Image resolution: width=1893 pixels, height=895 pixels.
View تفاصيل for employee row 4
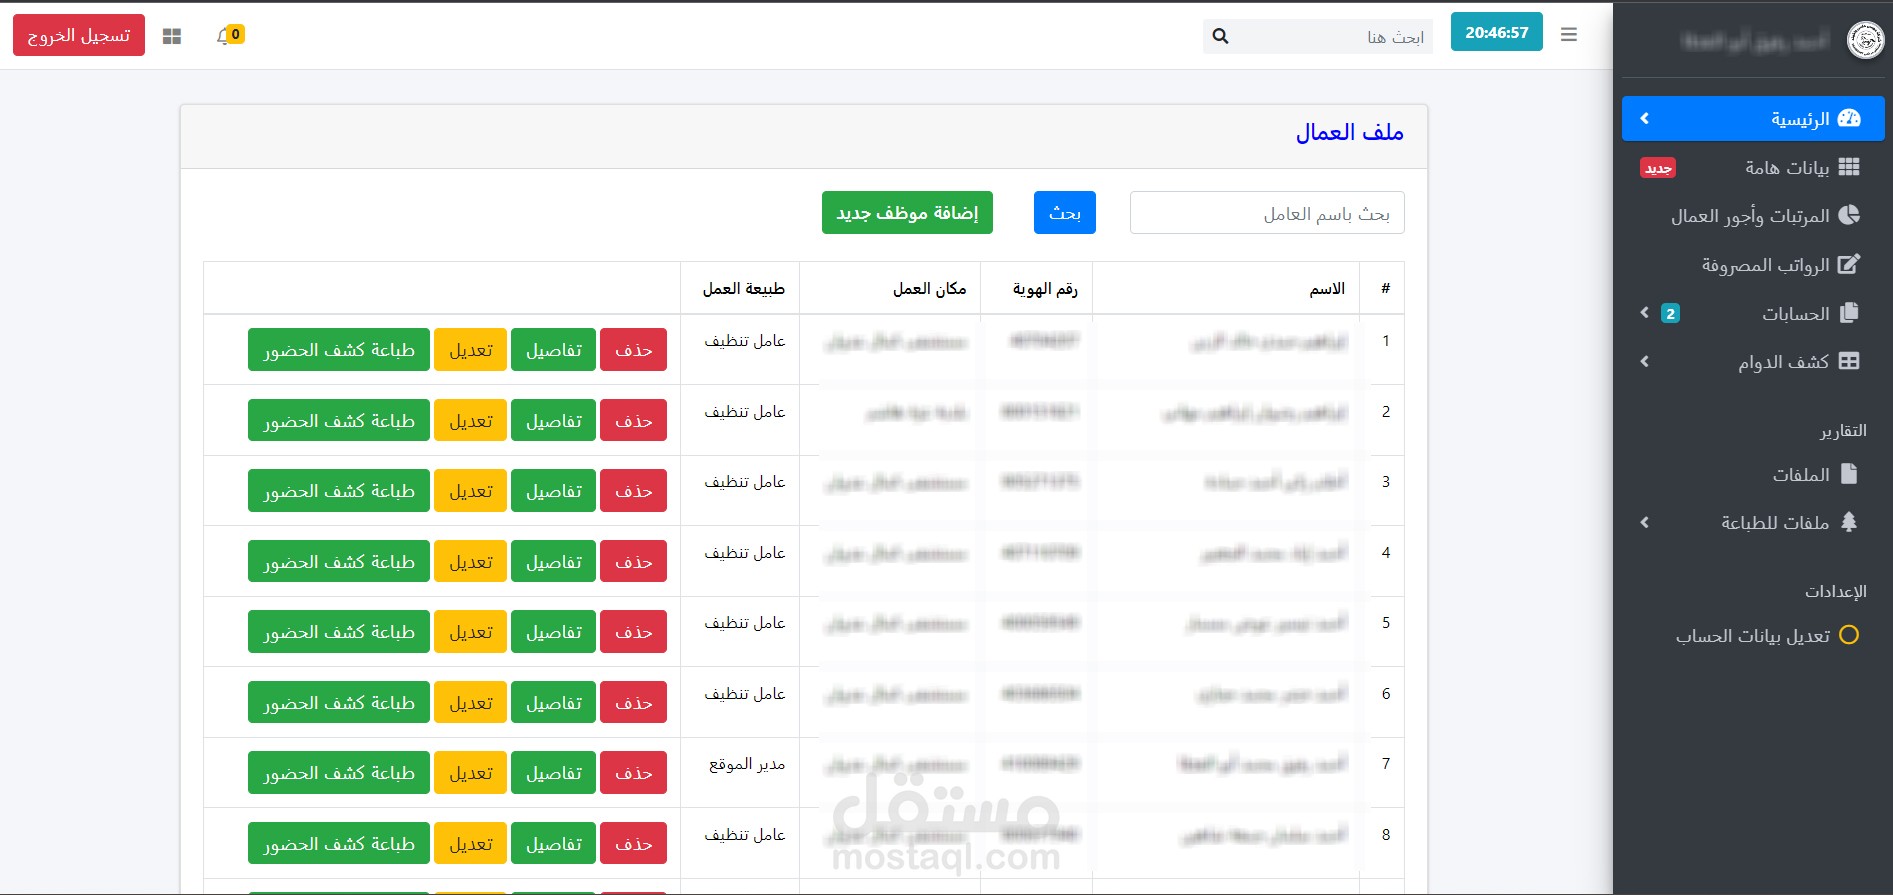tap(553, 562)
